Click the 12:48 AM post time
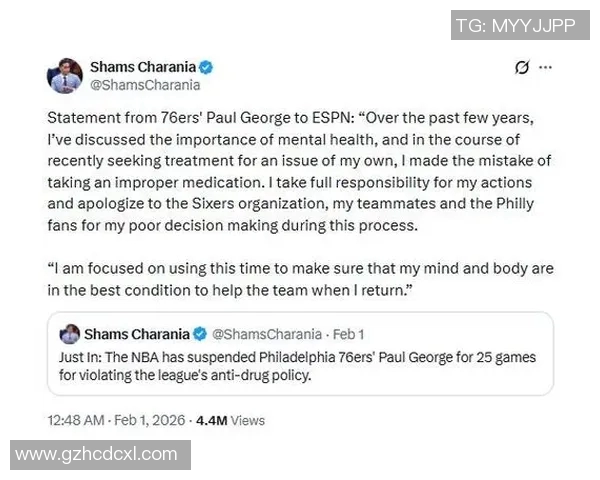The height and width of the screenshot is (480, 600). tap(76, 420)
